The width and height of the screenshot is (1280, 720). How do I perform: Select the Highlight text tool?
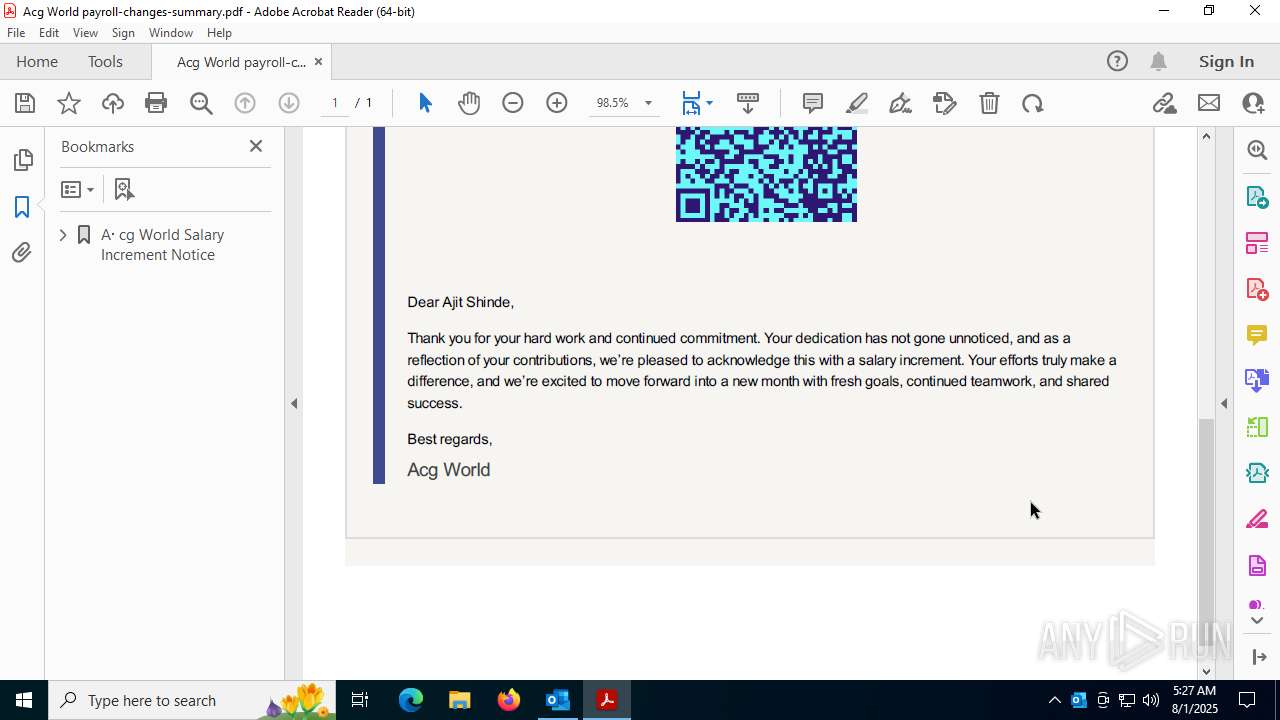857,103
